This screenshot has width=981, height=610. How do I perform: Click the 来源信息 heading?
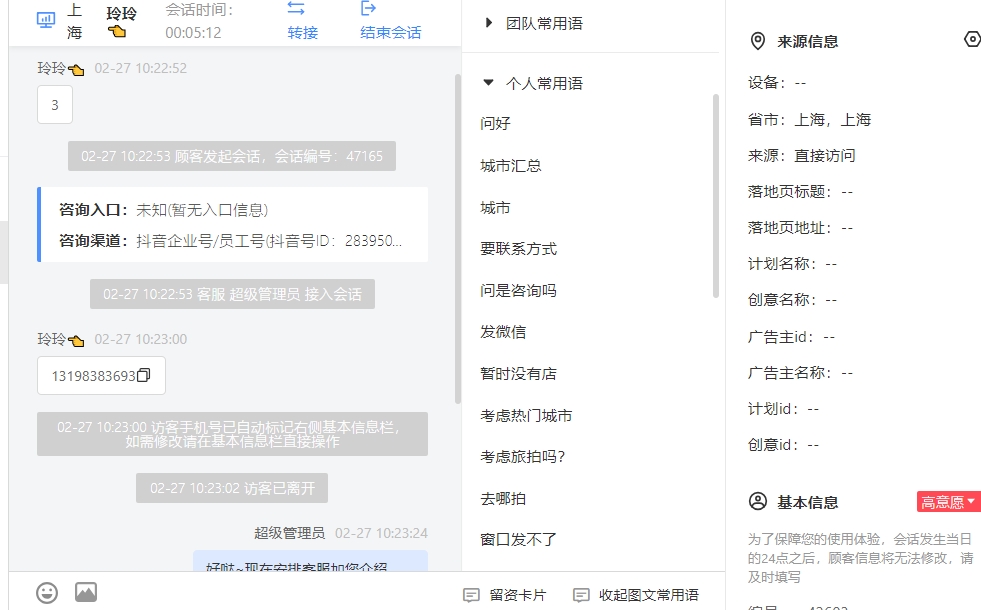point(808,42)
